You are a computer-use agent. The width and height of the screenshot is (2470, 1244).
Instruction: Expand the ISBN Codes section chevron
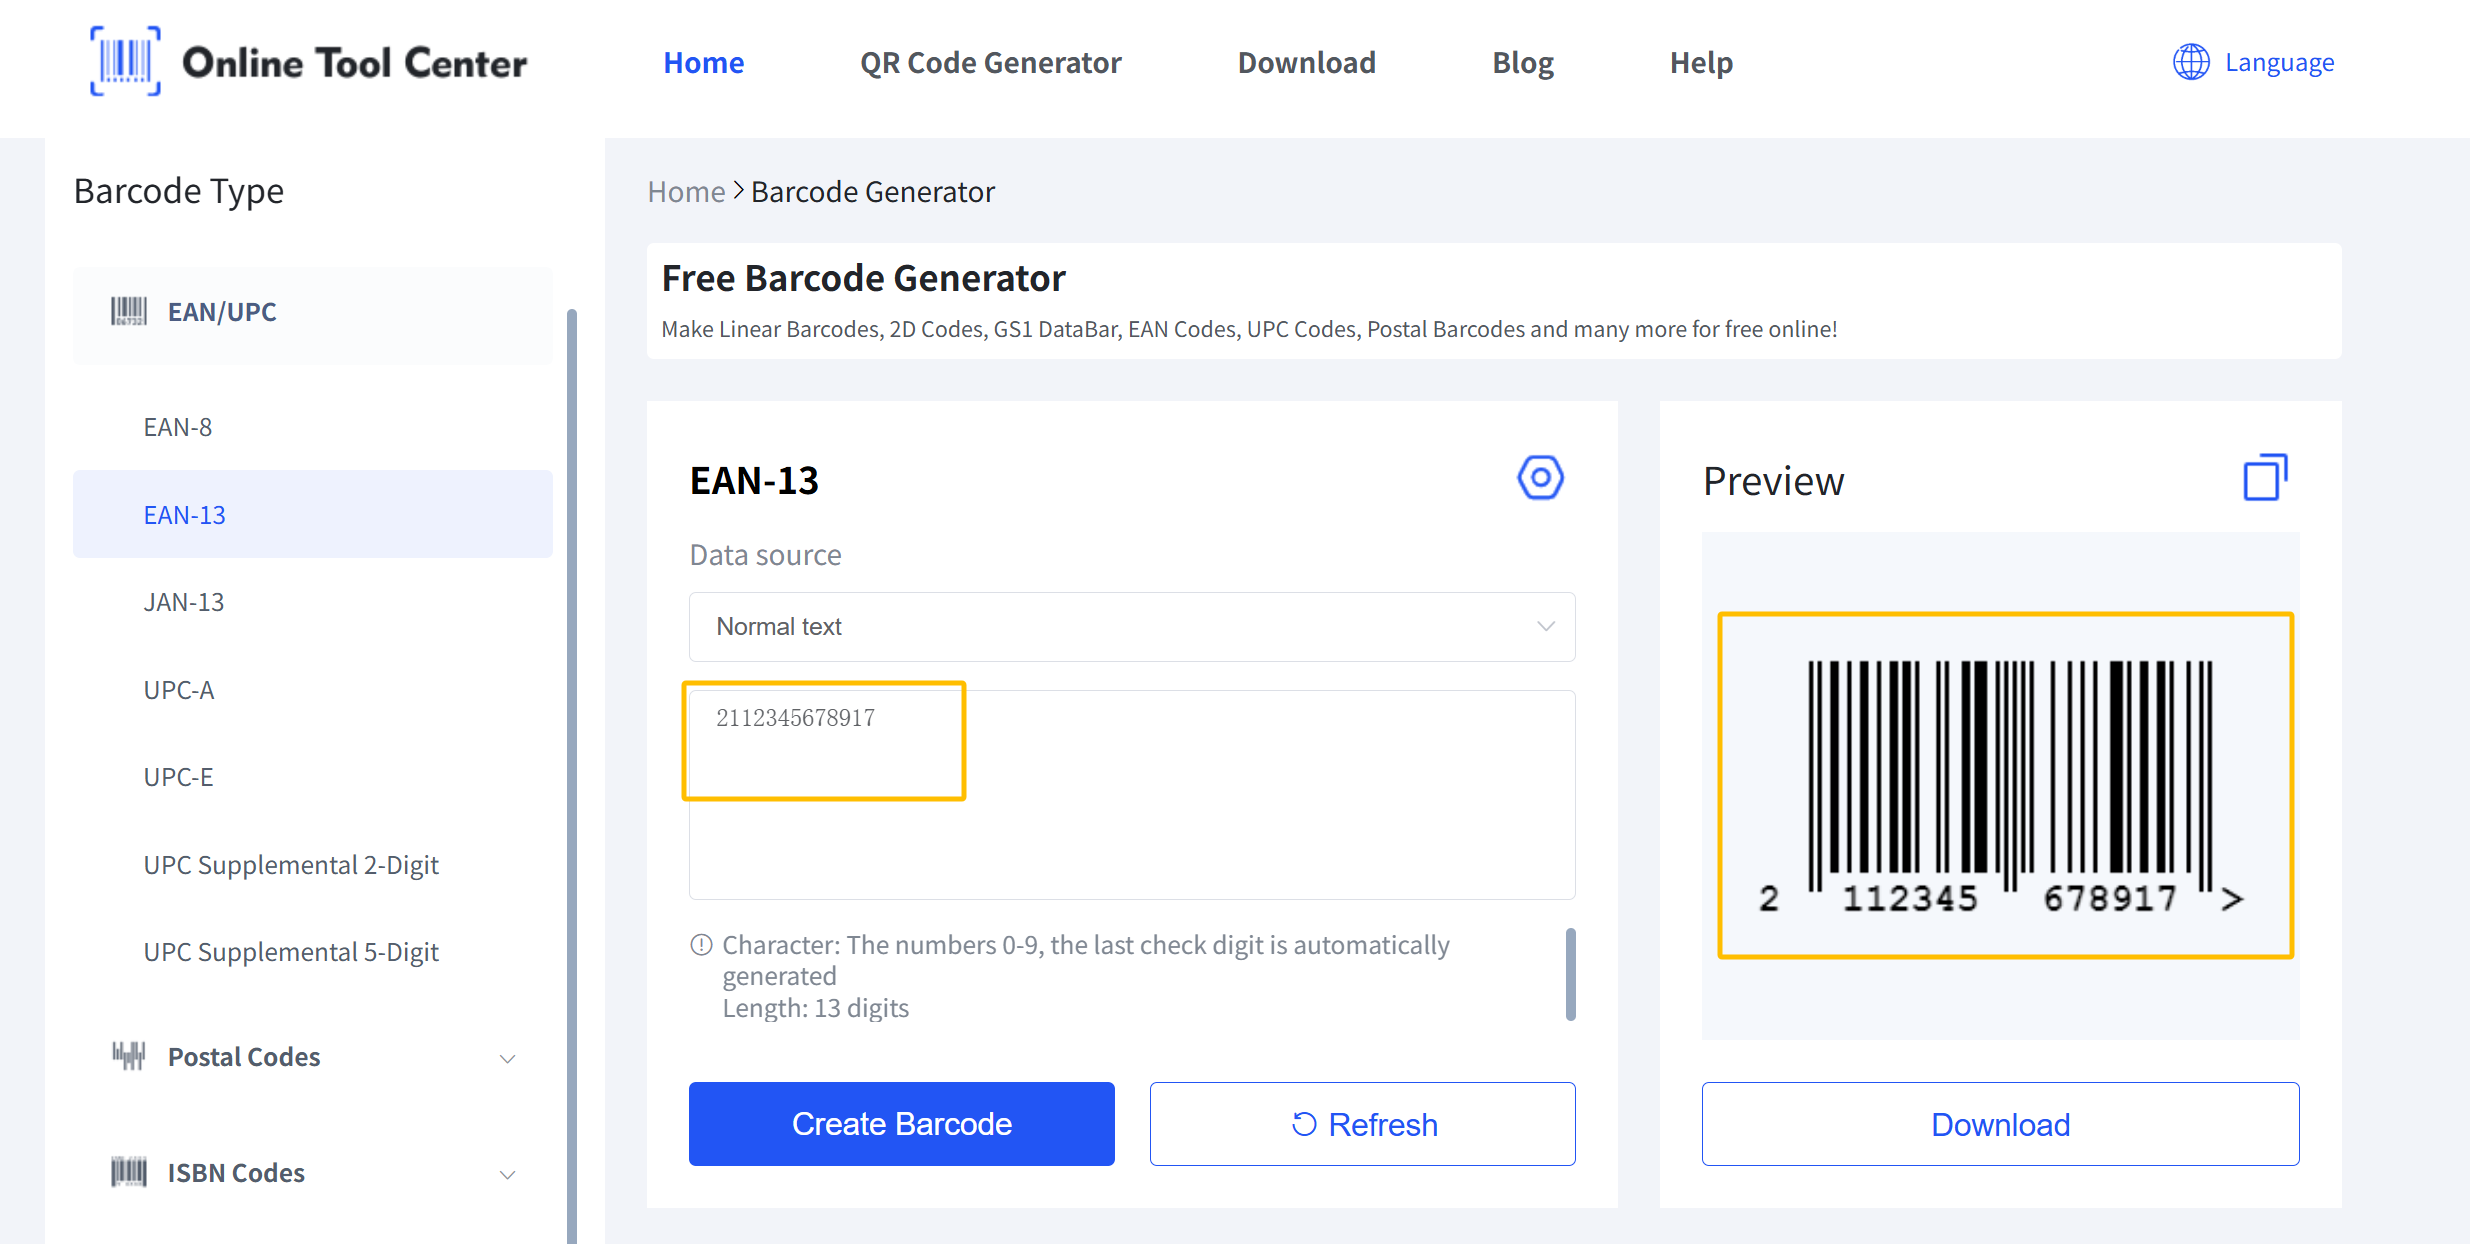click(508, 1174)
